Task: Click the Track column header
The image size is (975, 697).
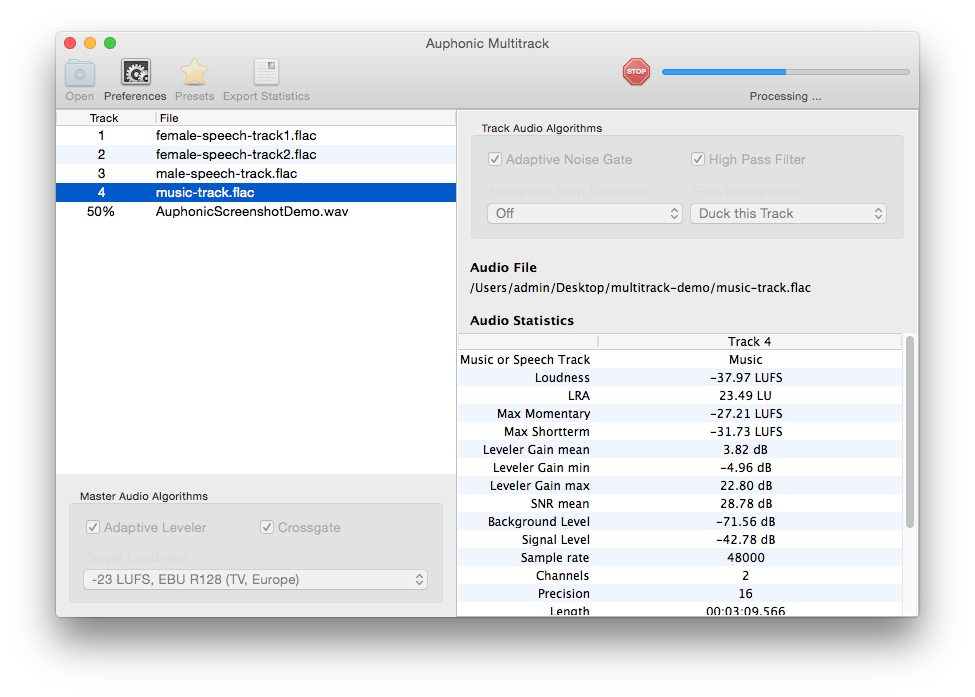Action: [104, 118]
